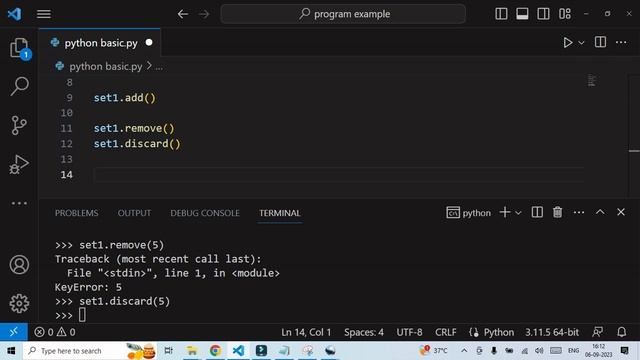Switch to the OUTPUT panel tab
640x360 pixels.
pos(134,213)
